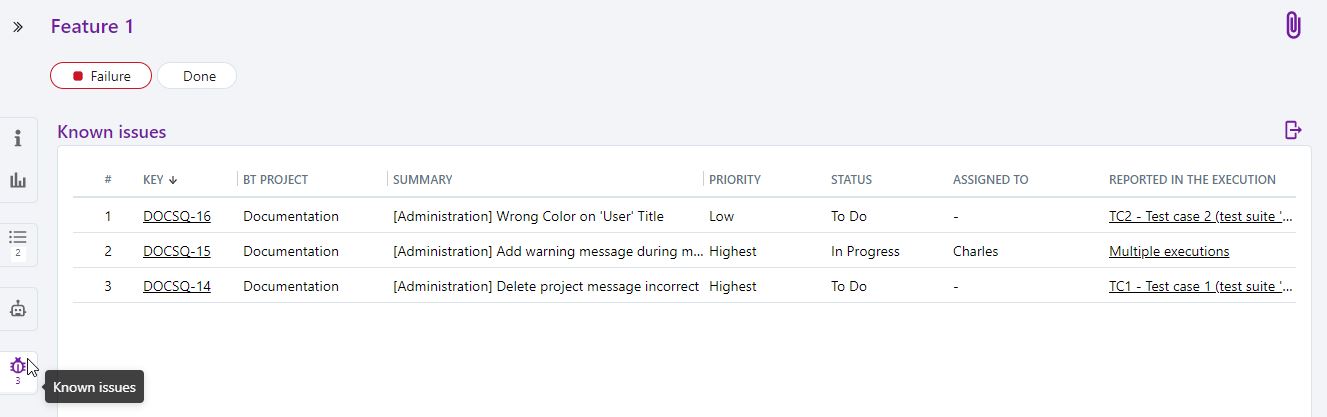The image size is (1327, 417).
Task: Open the TC2 - Test case 2 execution link
Action: (x=1200, y=216)
